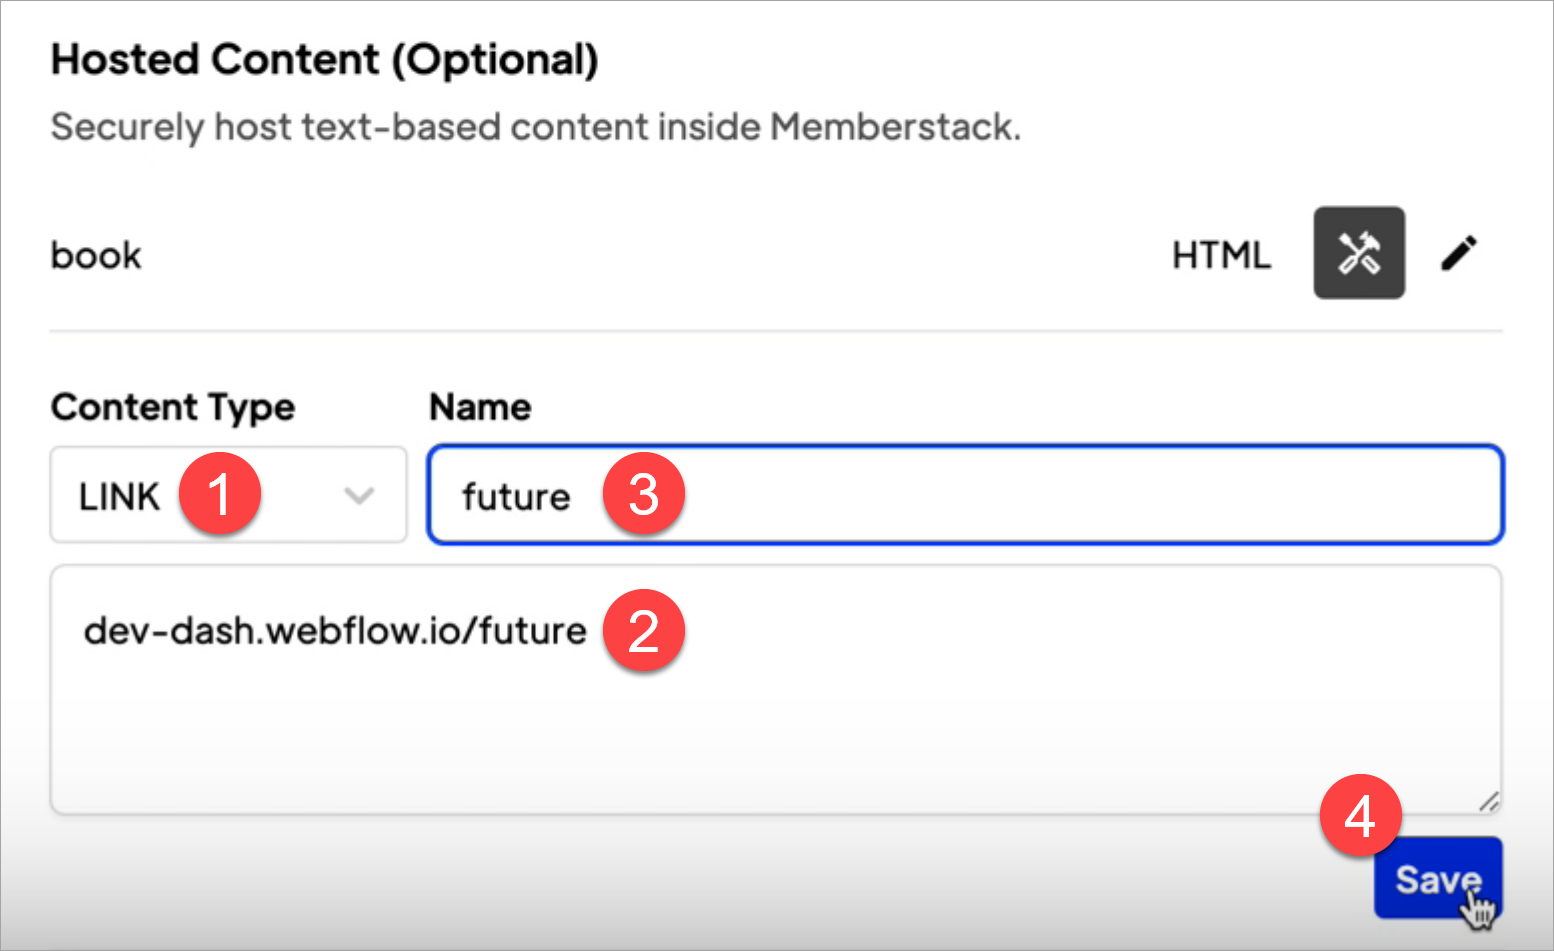
Task: Click the divider line below book row
Action: pyautogui.click(x=776, y=330)
